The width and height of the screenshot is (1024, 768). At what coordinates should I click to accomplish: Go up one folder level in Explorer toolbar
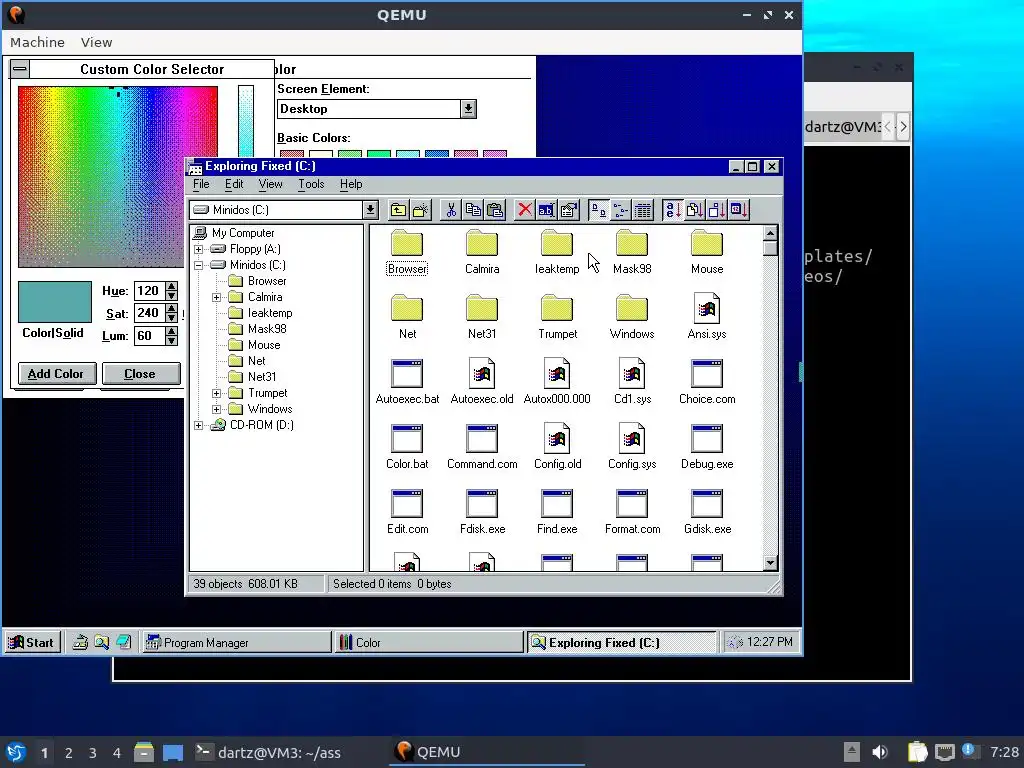pos(398,210)
